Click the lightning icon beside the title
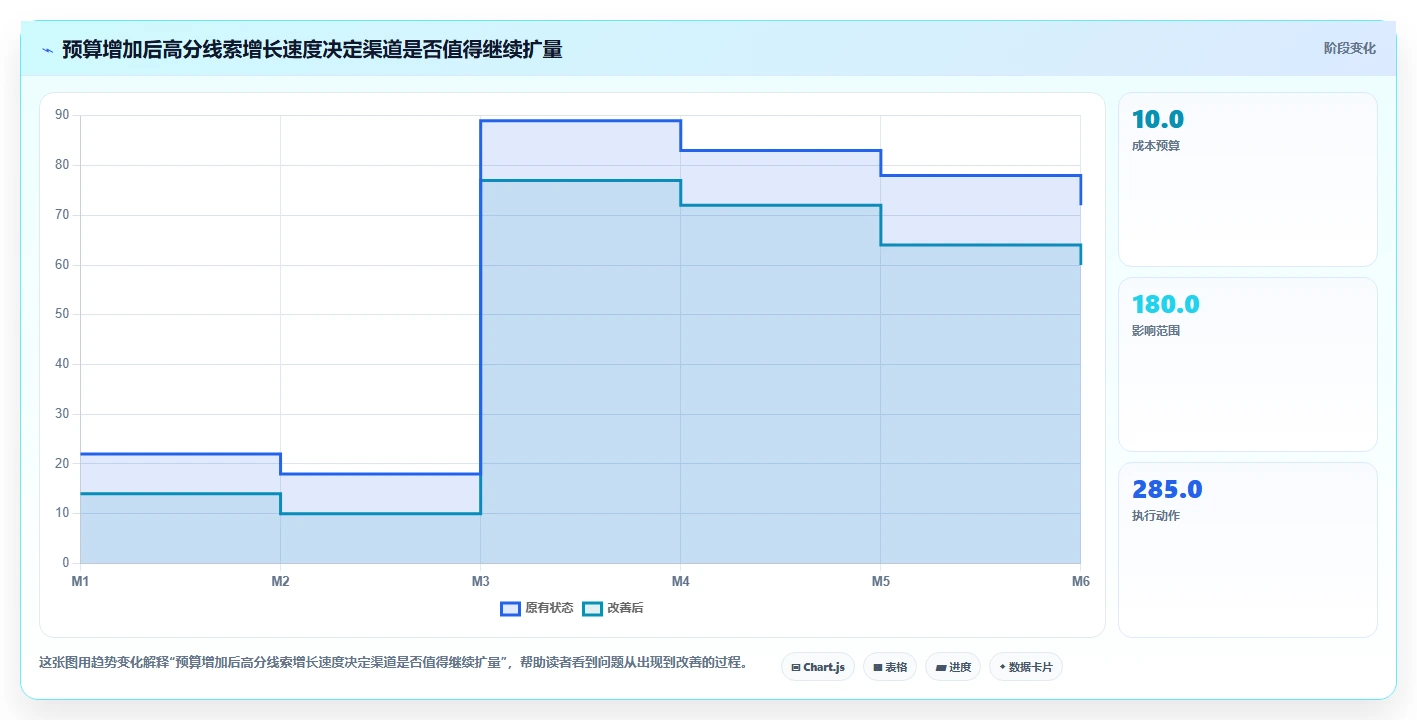1417x720 pixels. [x=47, y=49]
